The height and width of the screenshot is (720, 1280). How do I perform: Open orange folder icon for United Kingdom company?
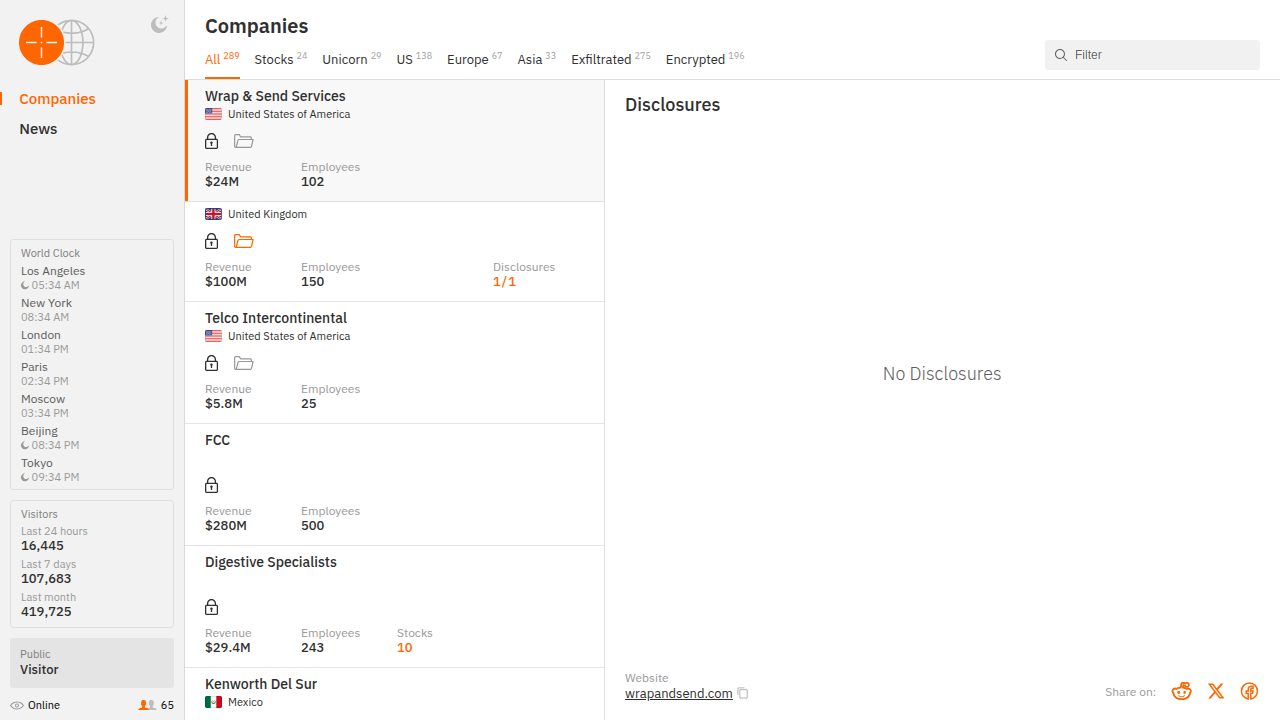point(243,241)
